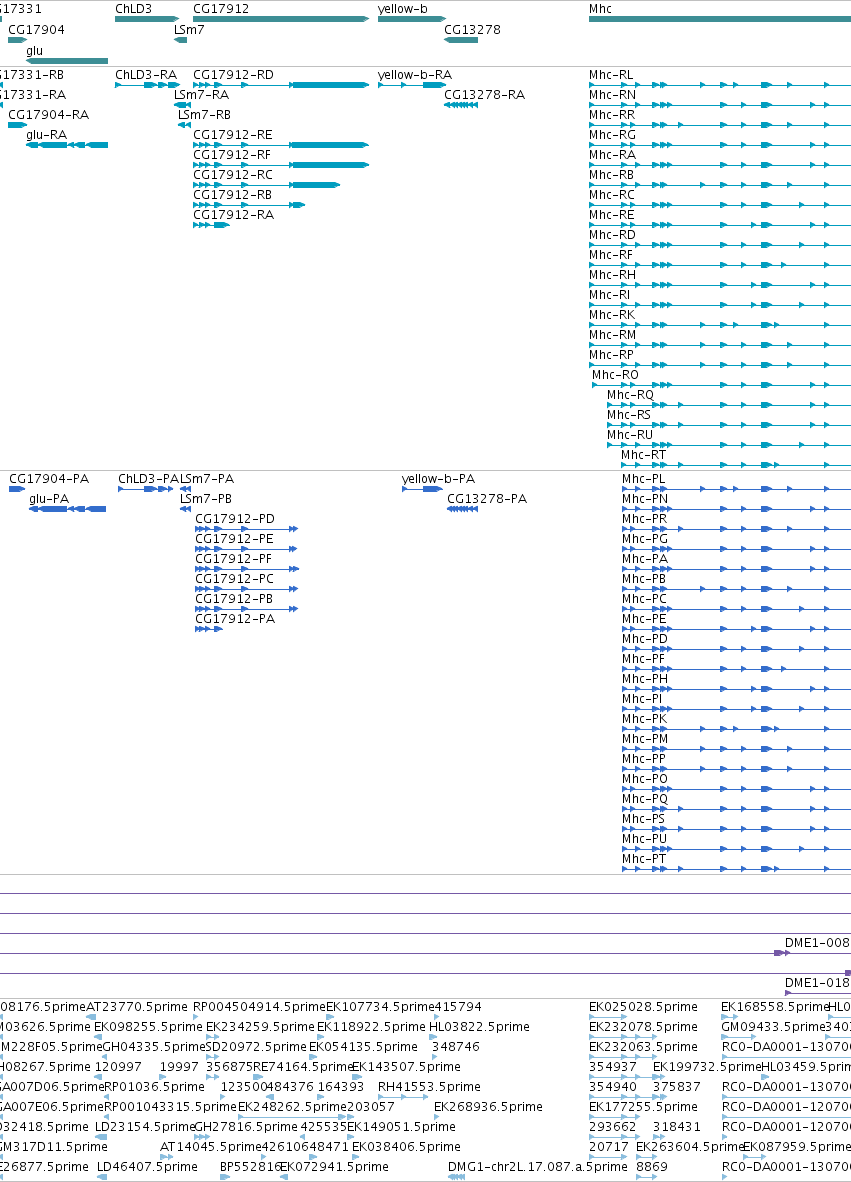Select the Mhc gene label
This screenshot has width=851, height=1182.
pos(600,9)
